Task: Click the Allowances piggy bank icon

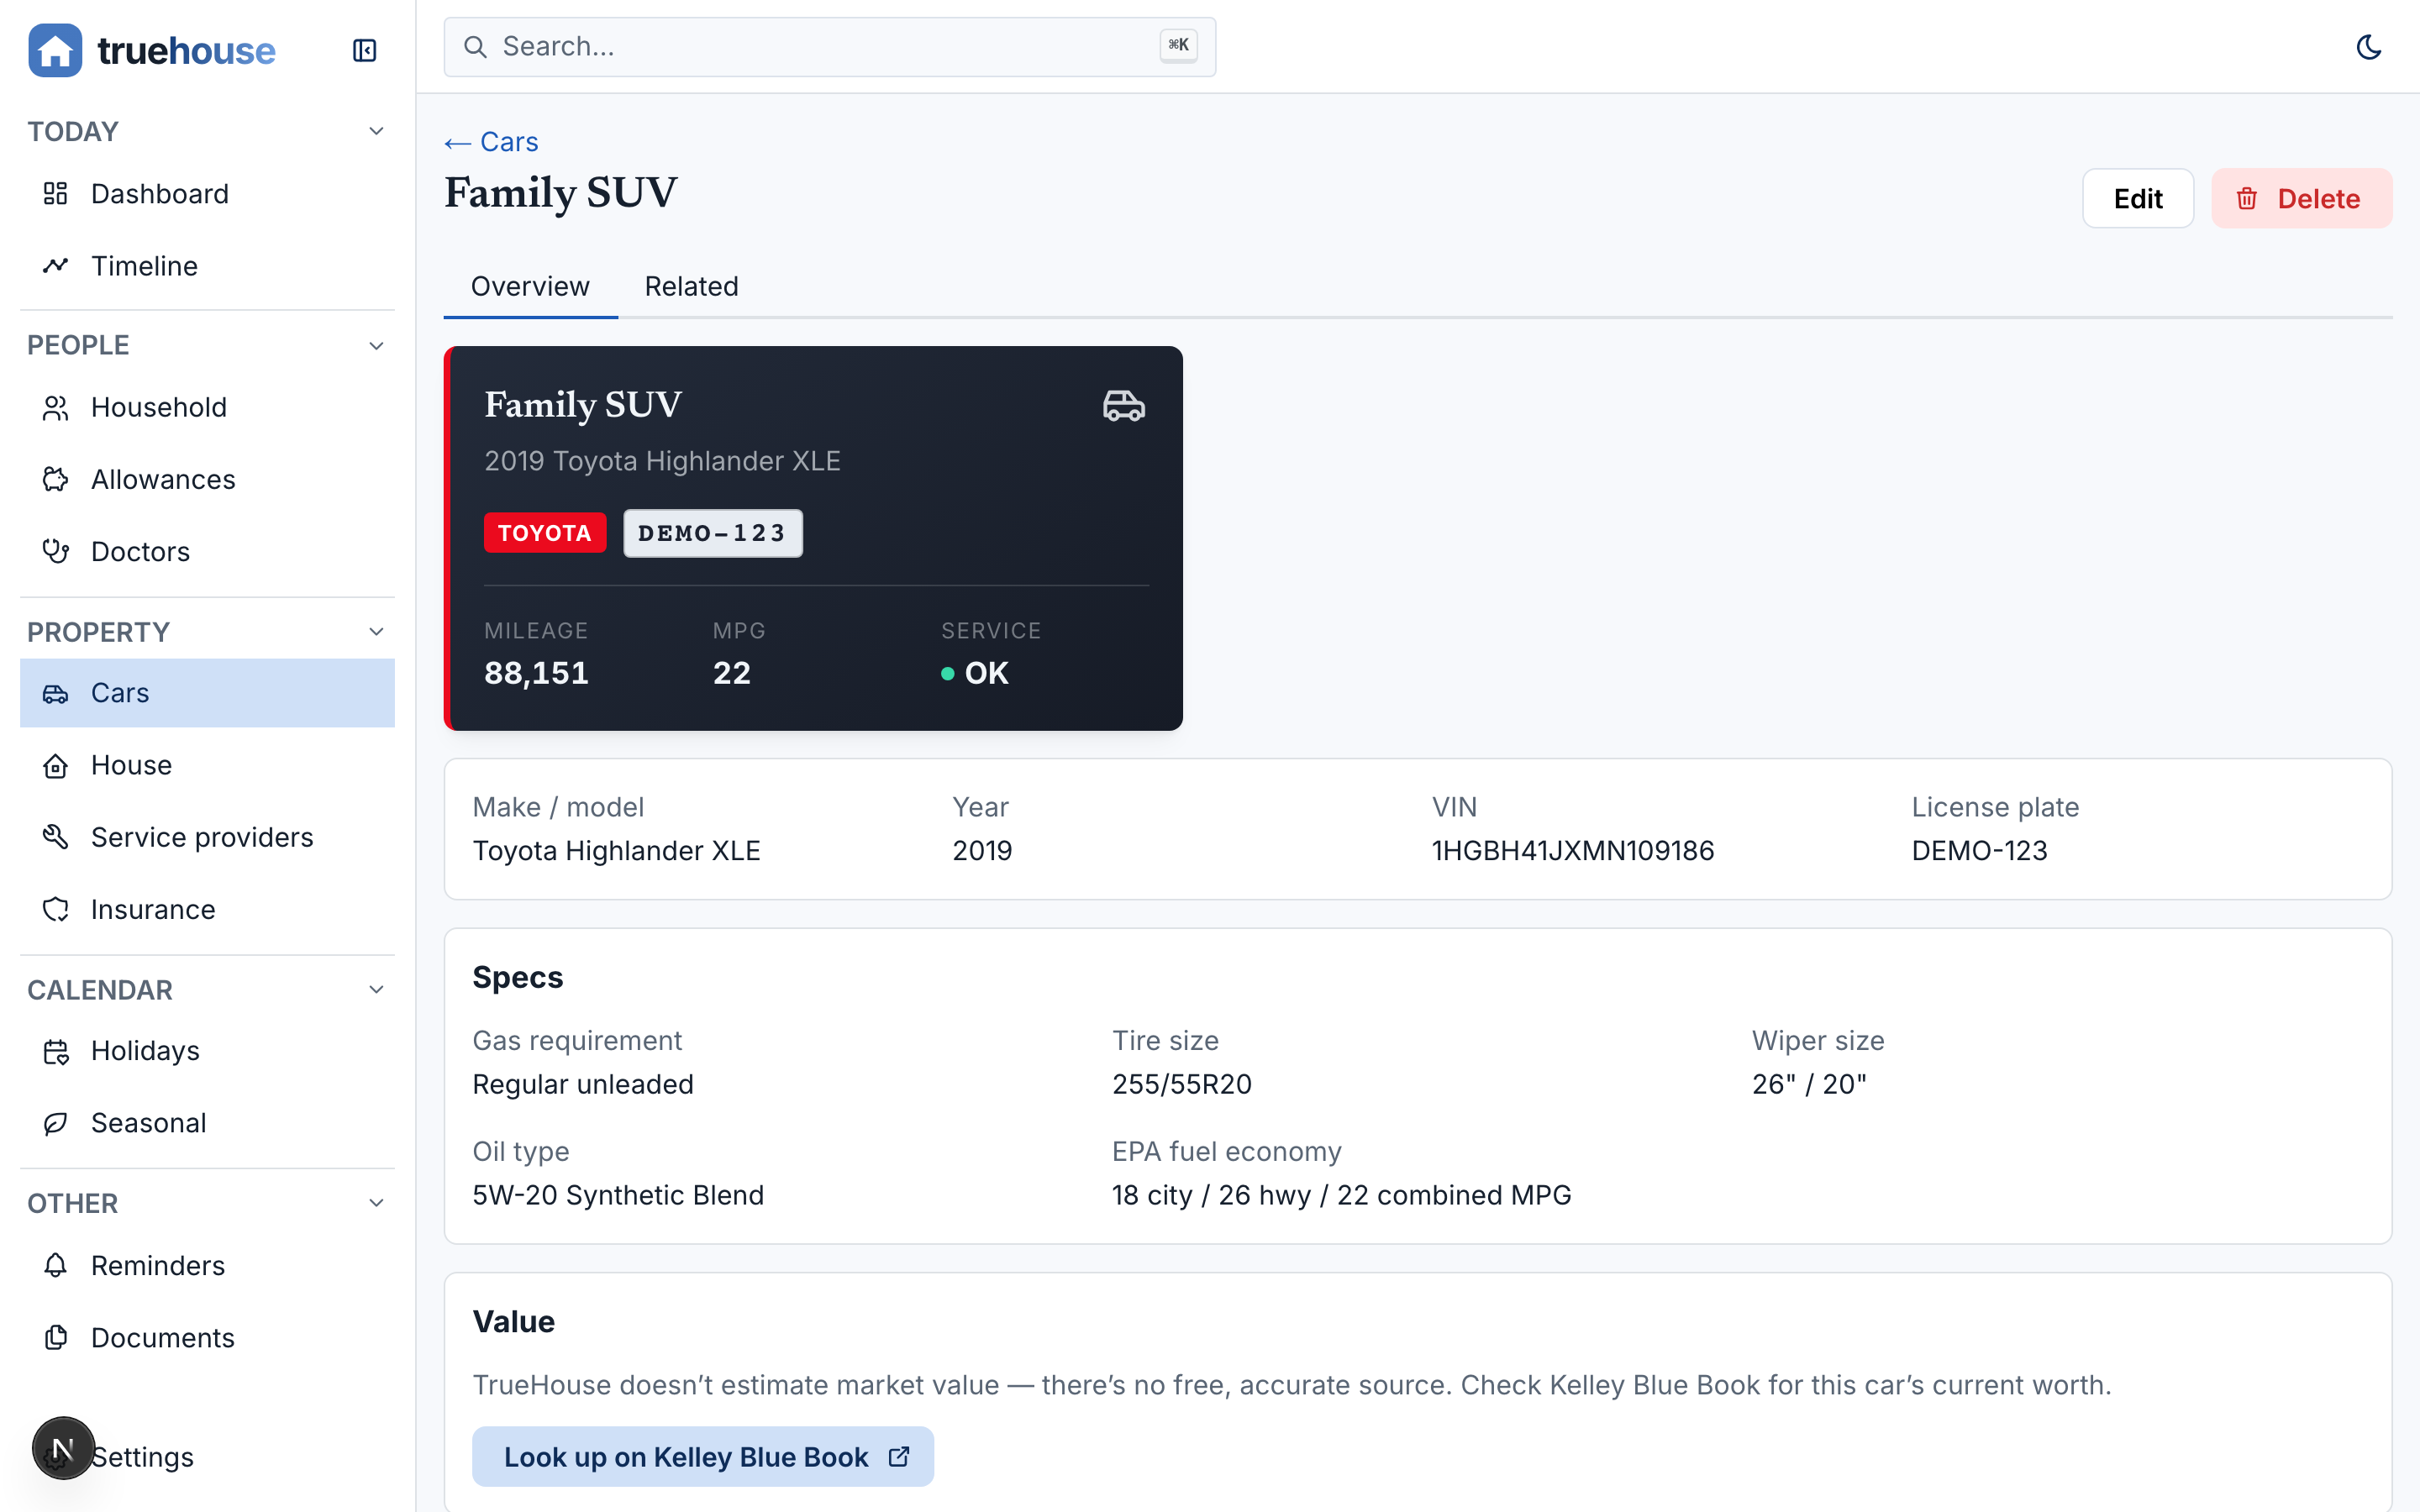Action: pos(56,479)
